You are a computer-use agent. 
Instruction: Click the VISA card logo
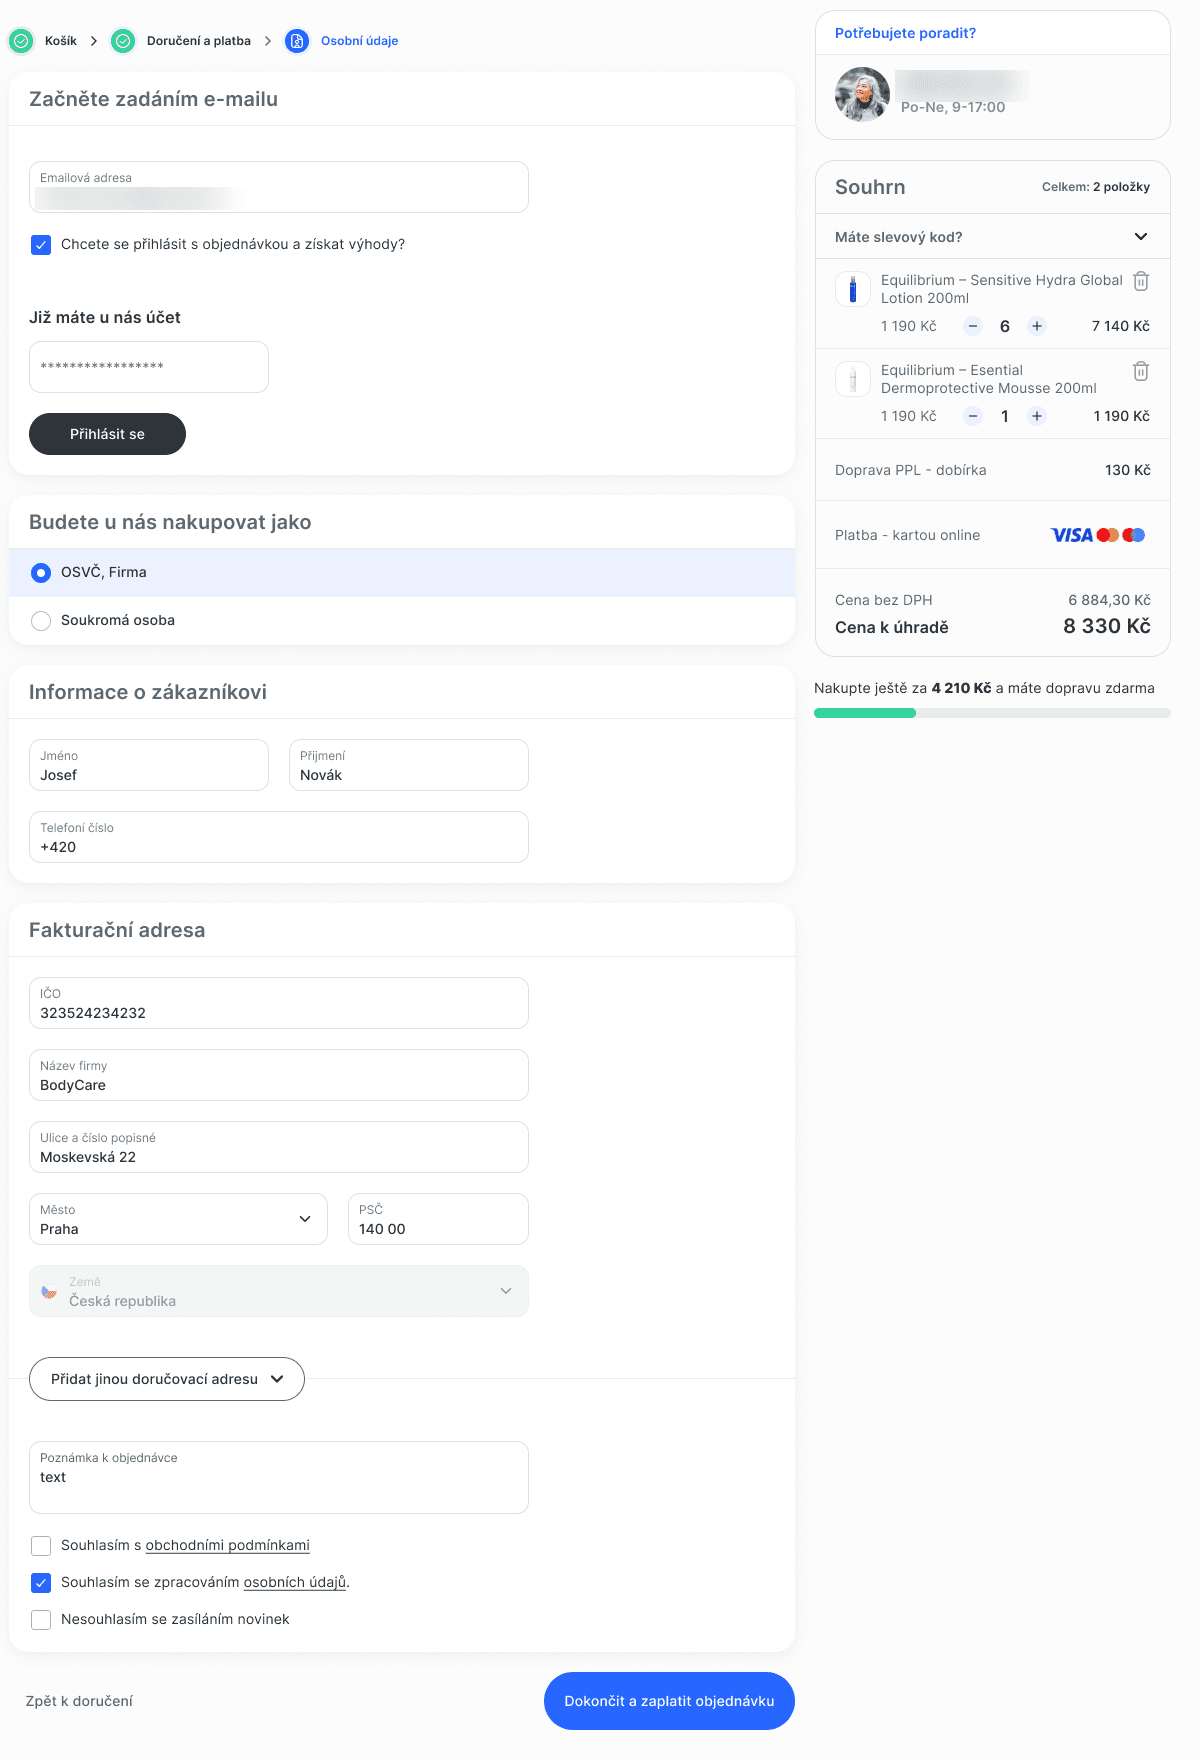pyautogui.click(x=1071, y=535)
